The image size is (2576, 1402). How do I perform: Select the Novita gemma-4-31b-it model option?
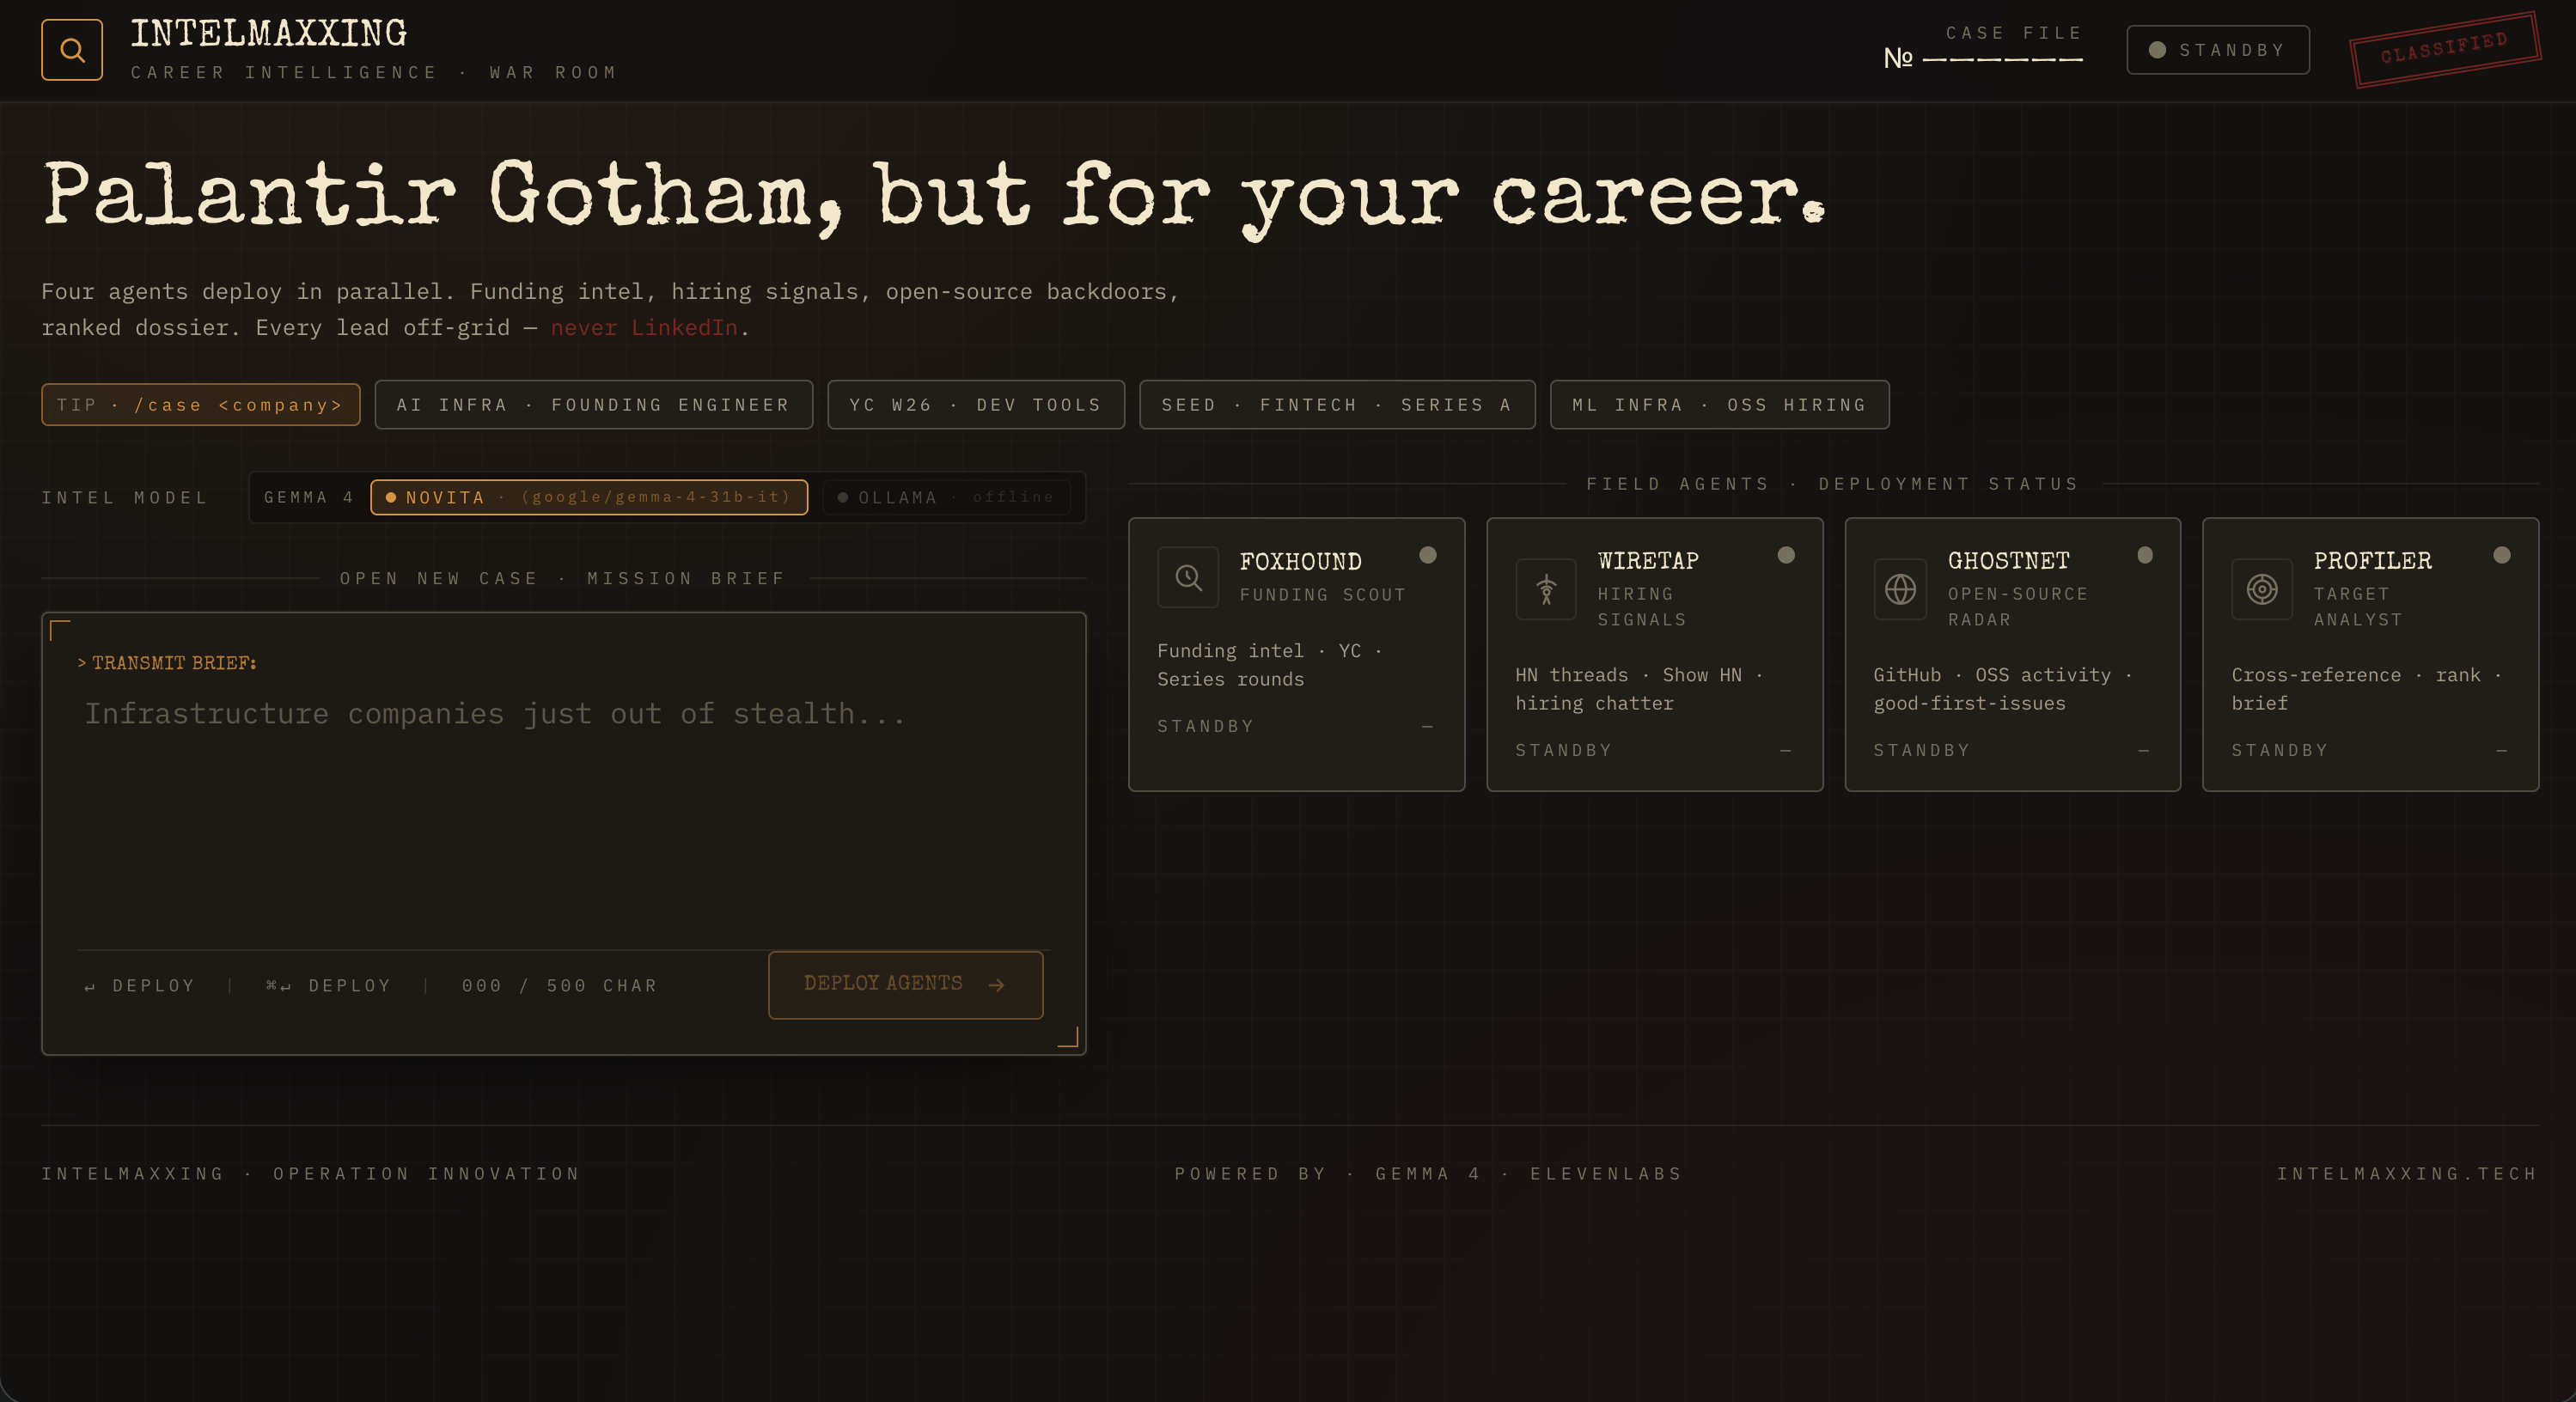click(589, 497)
